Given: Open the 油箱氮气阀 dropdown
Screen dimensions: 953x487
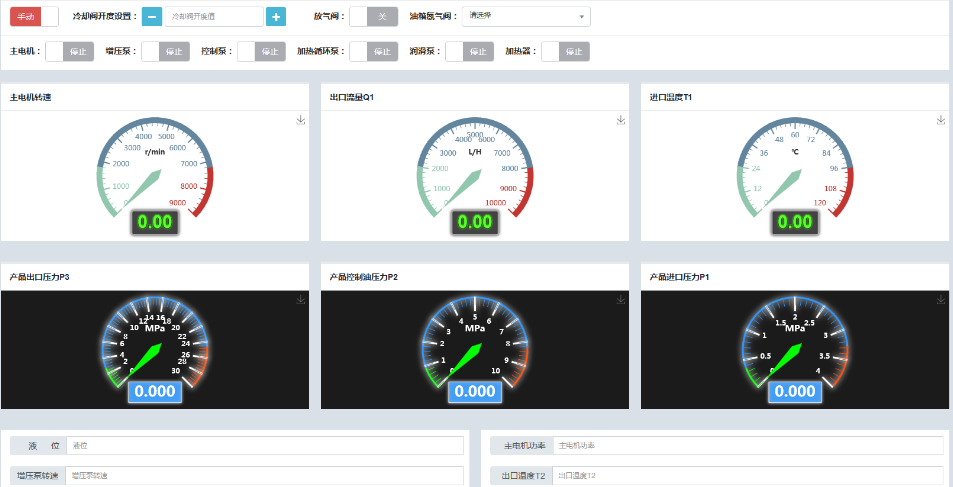Looking at the screenshot, I should (x=526, y=17).
